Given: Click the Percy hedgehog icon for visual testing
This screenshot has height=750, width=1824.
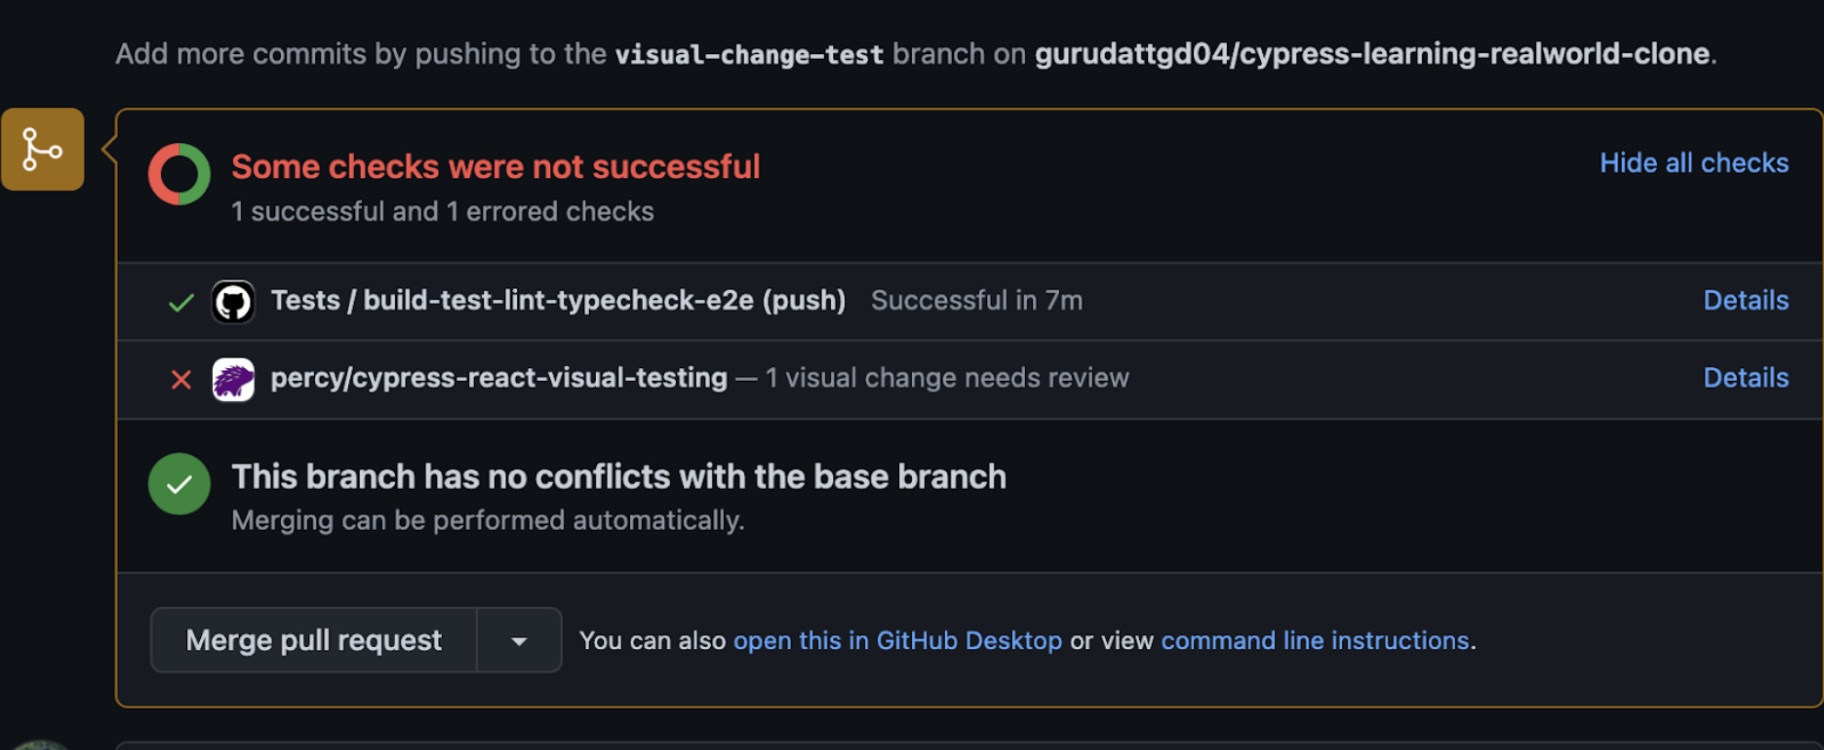Looking at the screenshot, I should tap(233, 378).
